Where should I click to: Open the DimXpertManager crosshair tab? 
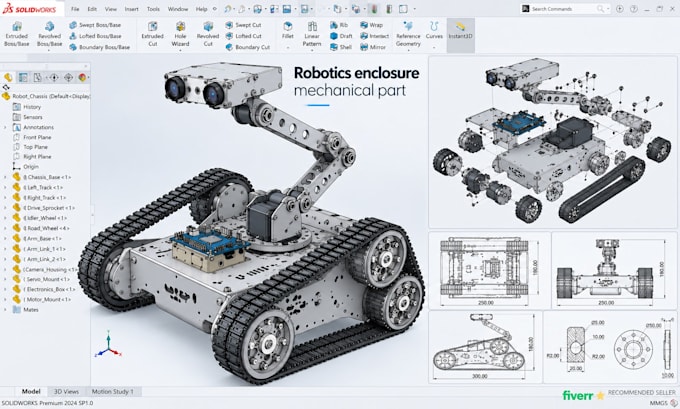[54, 78]
